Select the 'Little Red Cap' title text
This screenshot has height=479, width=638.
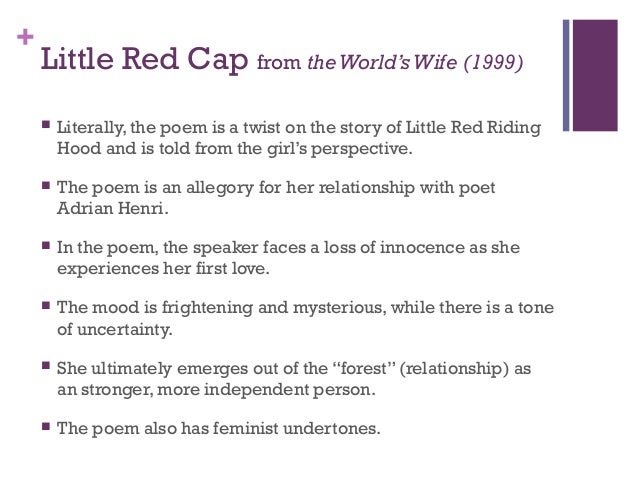(144, 60)
